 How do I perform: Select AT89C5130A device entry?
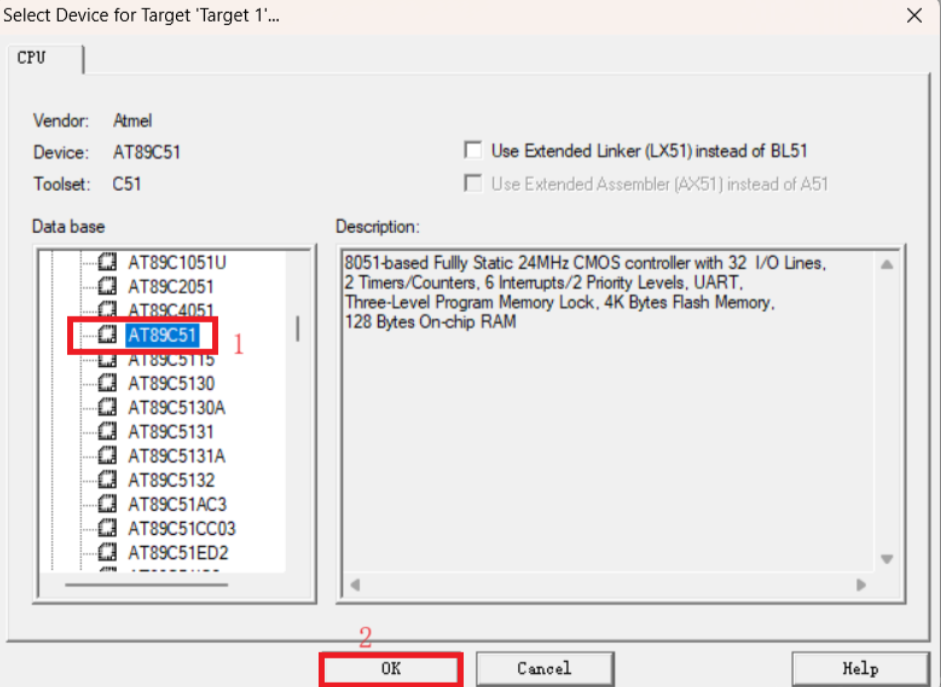[x=176, y=407]
